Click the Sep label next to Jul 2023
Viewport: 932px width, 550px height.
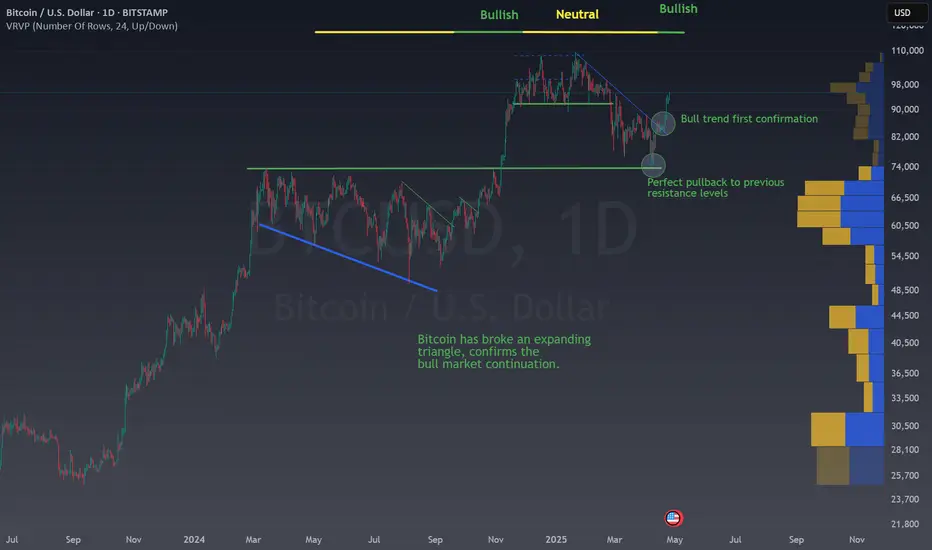pos(73,540)
